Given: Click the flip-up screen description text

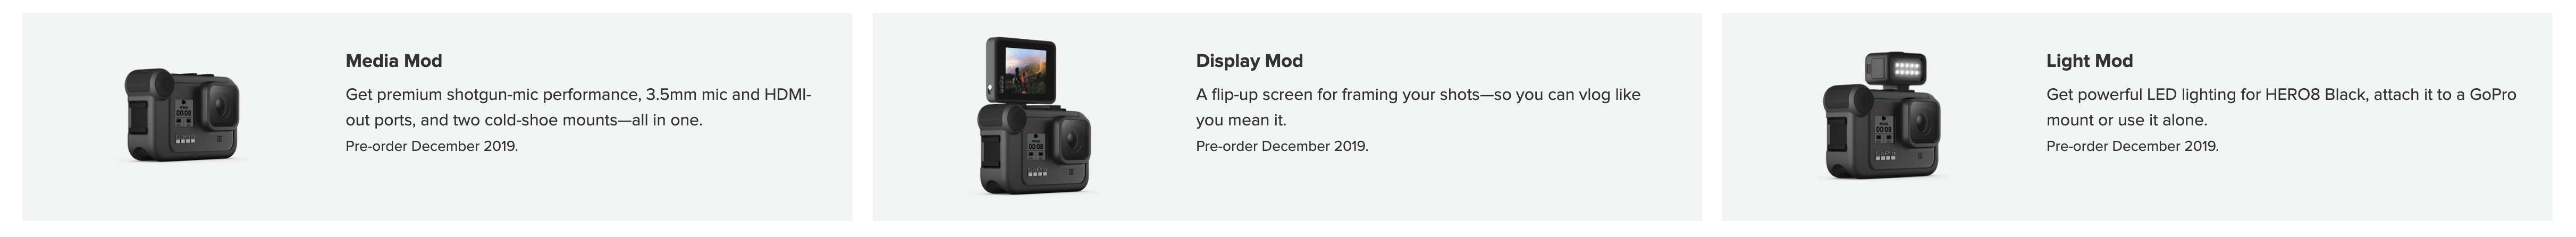Looking at the screenshot, I should tap(1417, 107).
